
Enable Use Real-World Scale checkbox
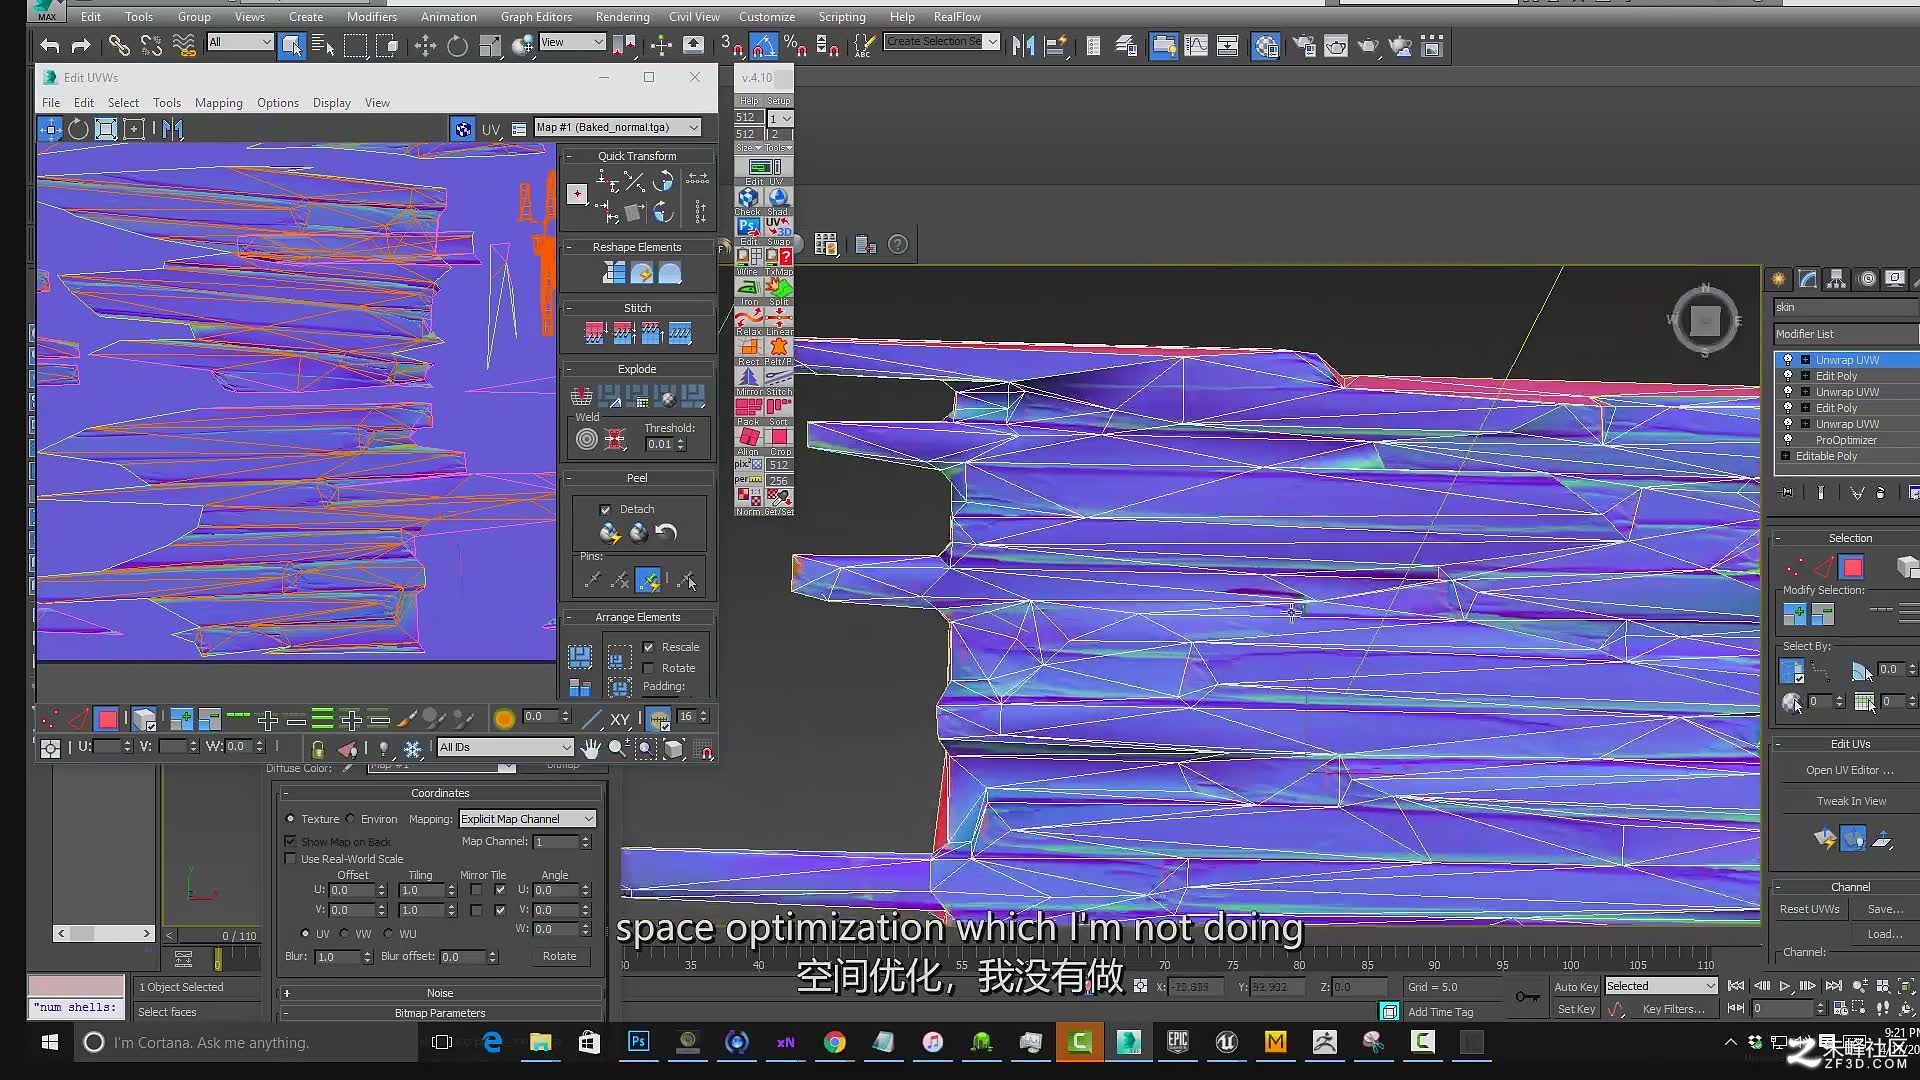click(291, 859)
